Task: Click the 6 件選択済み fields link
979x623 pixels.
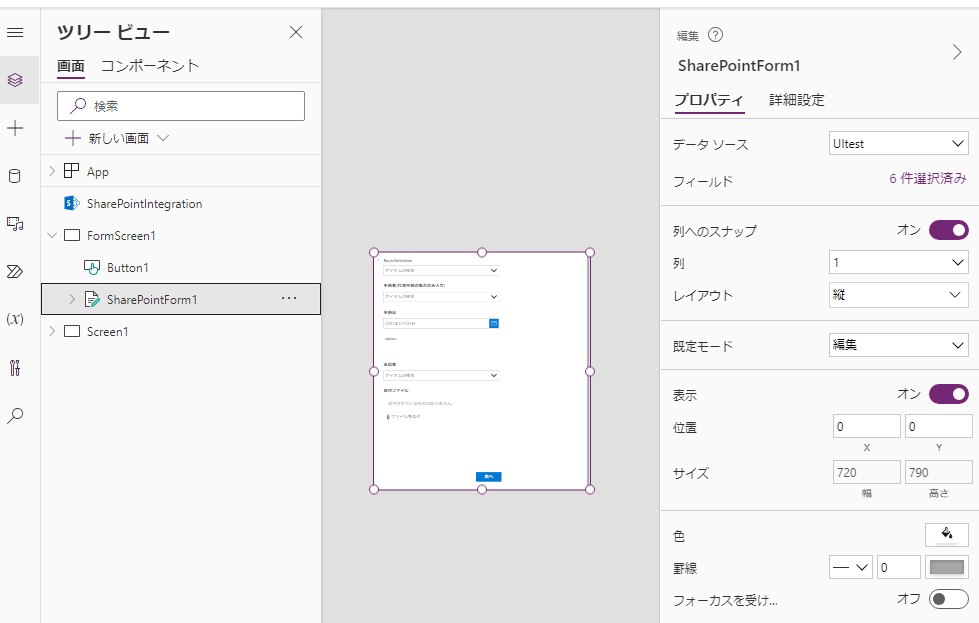Action: pos(928,179)
